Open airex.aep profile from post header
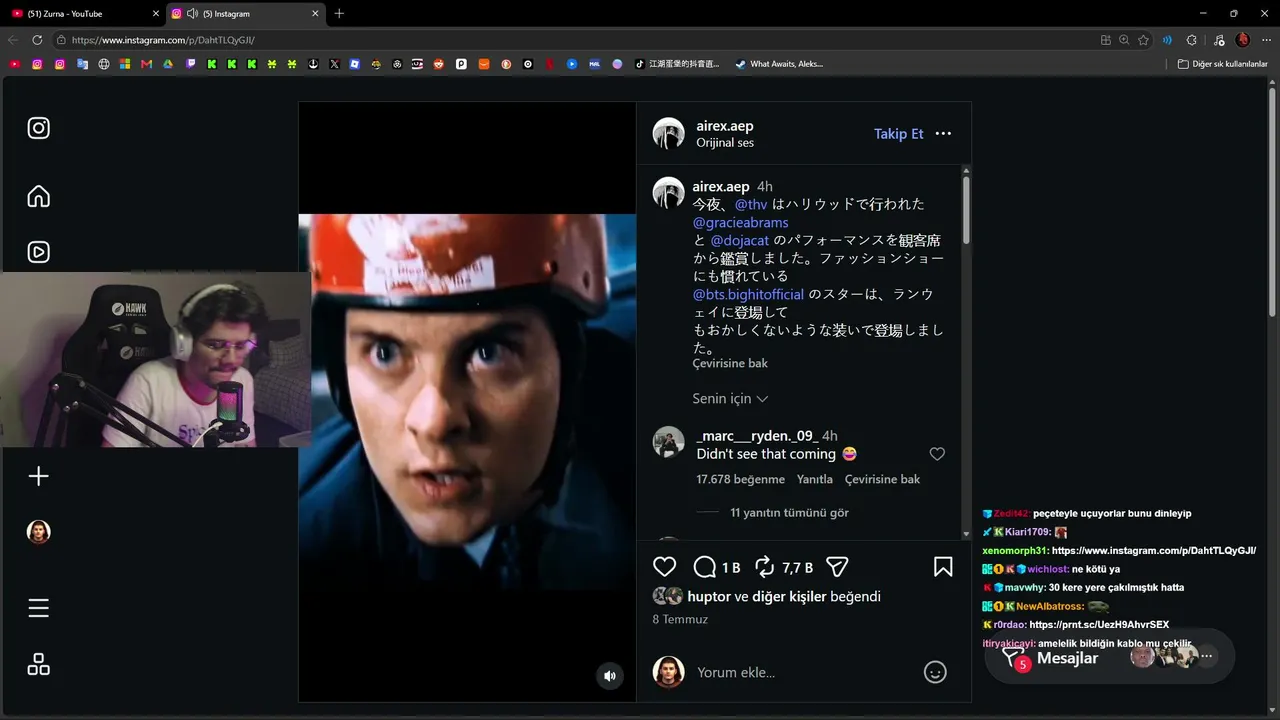 click(725, 126)
